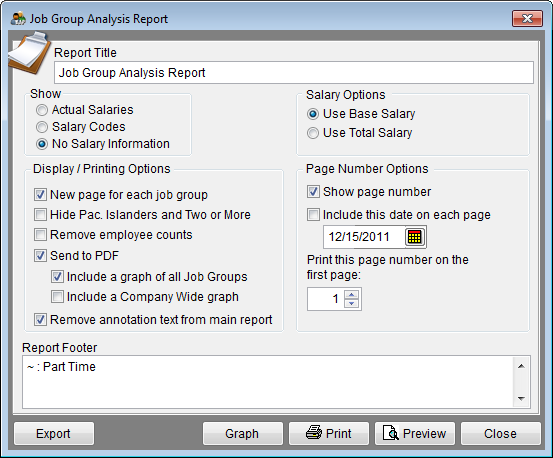
Task: Click the Close button at bottom right
Action: [501, 433]
